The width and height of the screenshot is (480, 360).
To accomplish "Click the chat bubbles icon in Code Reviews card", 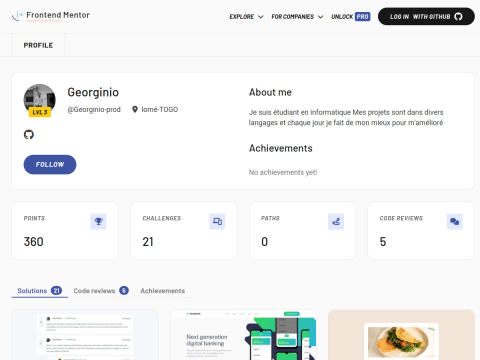I will tap(455, 221).
